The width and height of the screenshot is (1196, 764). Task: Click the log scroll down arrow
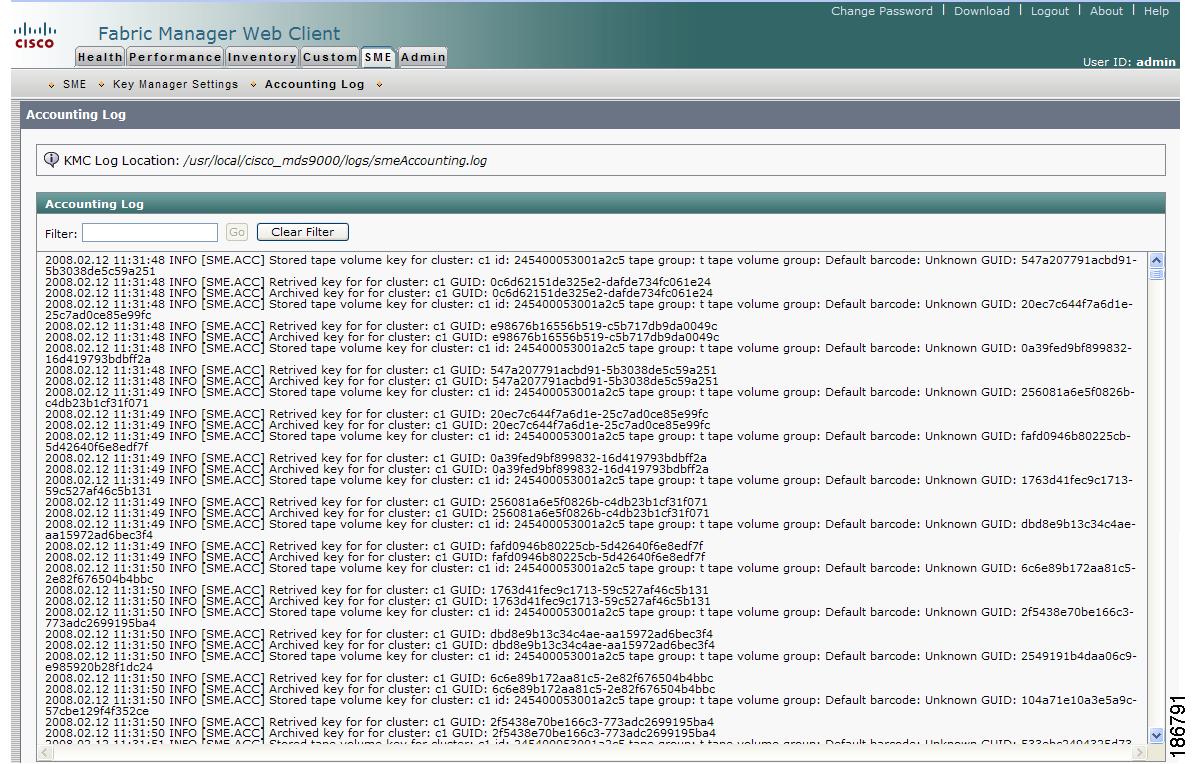click(1156, 735)
